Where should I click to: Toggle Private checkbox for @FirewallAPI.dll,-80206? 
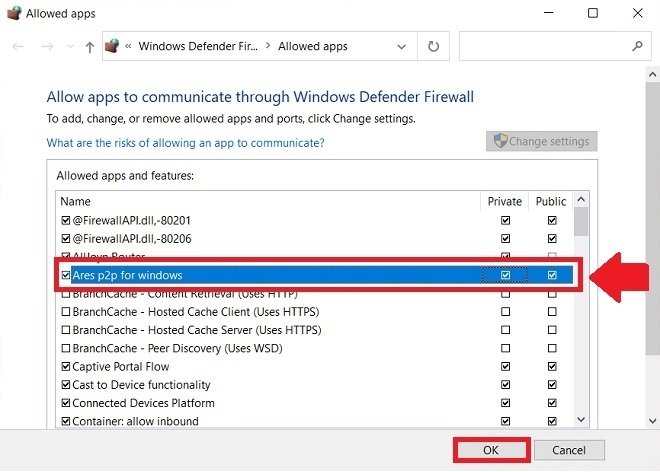505,239
